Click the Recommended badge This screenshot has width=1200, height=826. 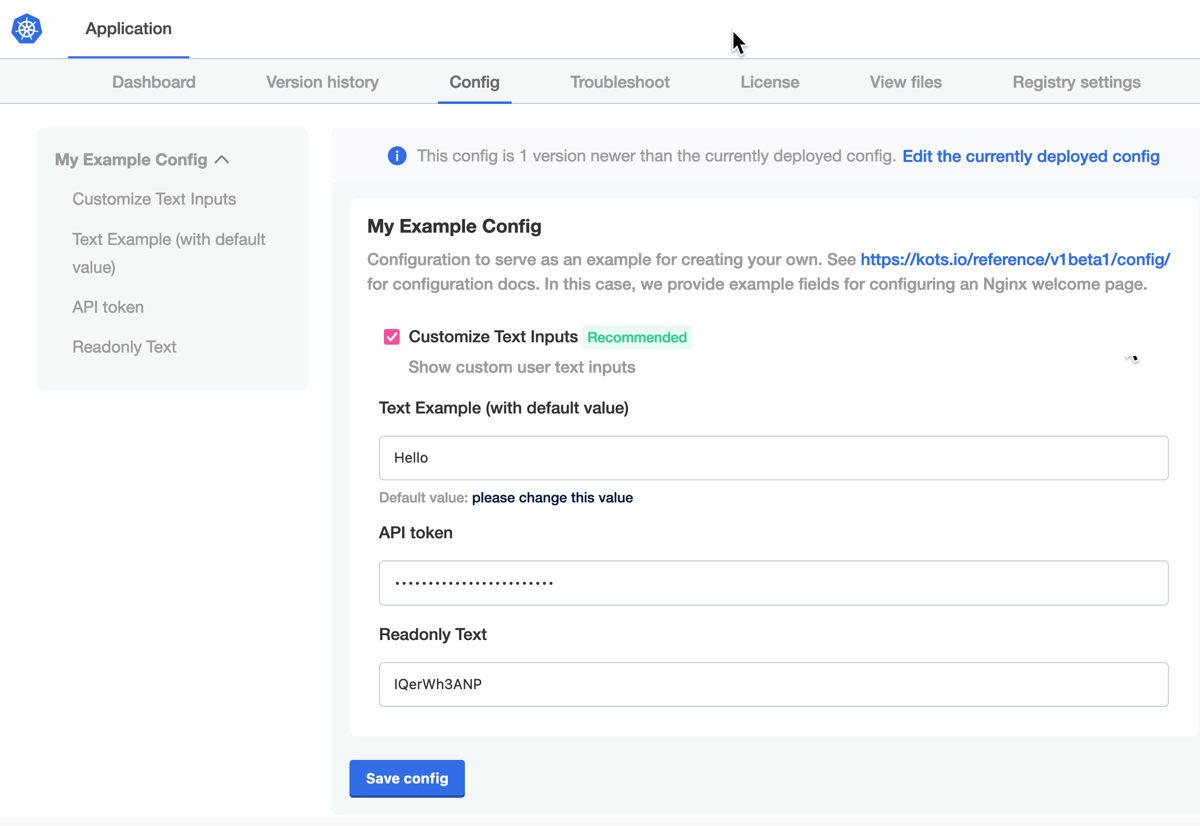click(x=637, y=337)
